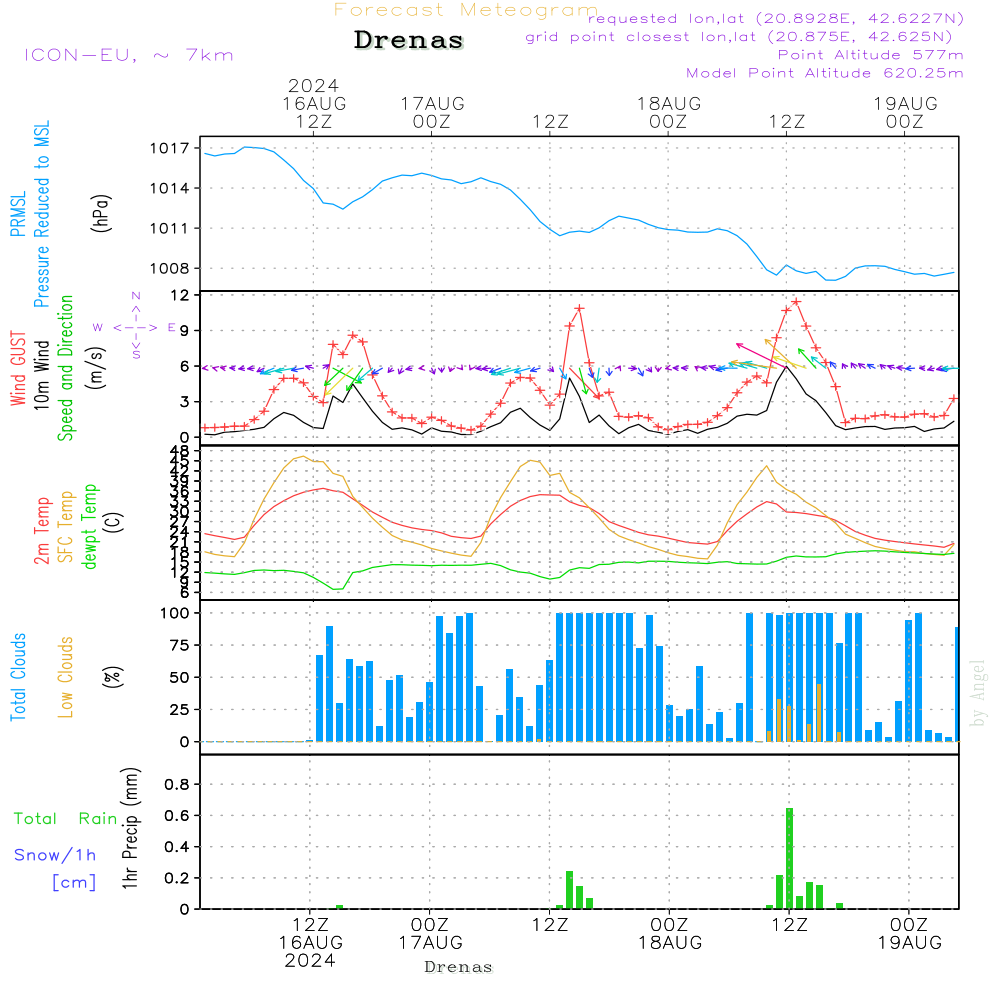Viewport: 1000px width, 1000px height.
Task: Click the '2024' year under bottom 16AUG
Action: coord(310,961)
